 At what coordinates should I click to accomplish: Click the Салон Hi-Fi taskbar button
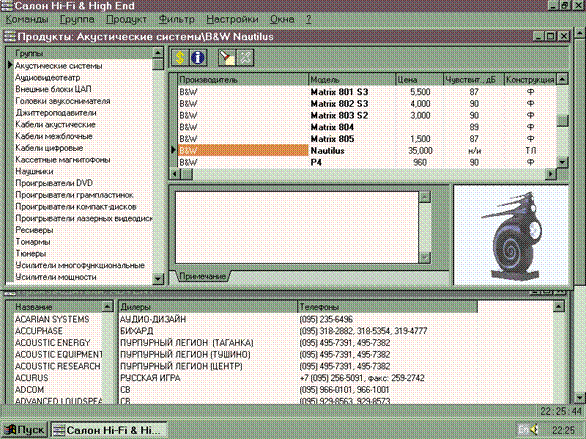point(109,430)
